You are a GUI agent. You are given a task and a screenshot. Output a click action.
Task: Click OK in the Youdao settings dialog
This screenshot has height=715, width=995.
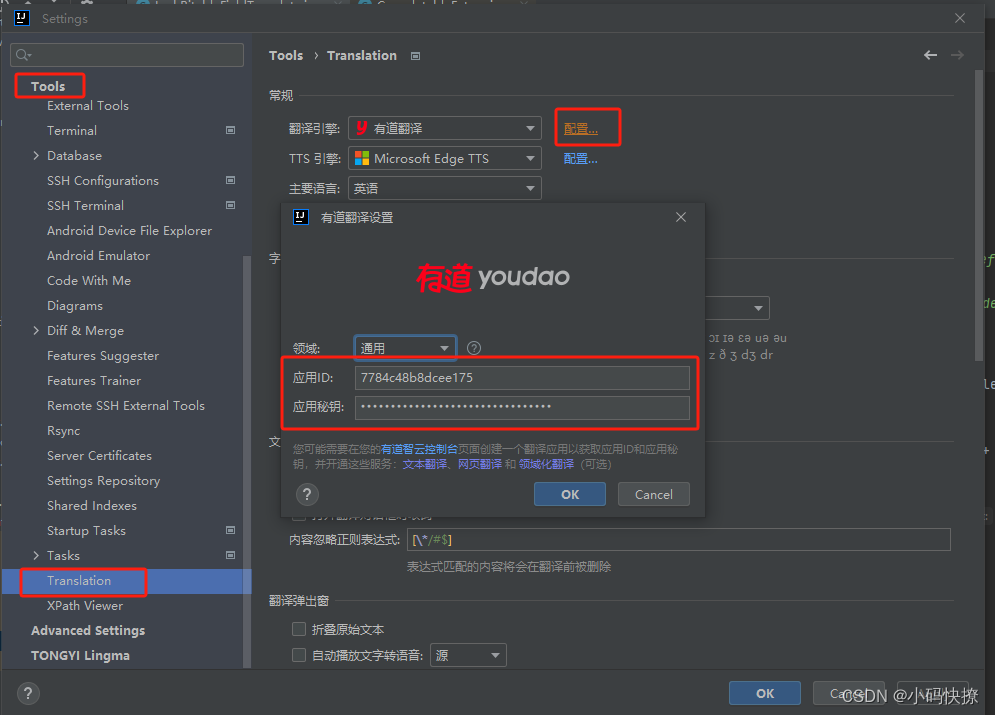[x=570, y=494]
